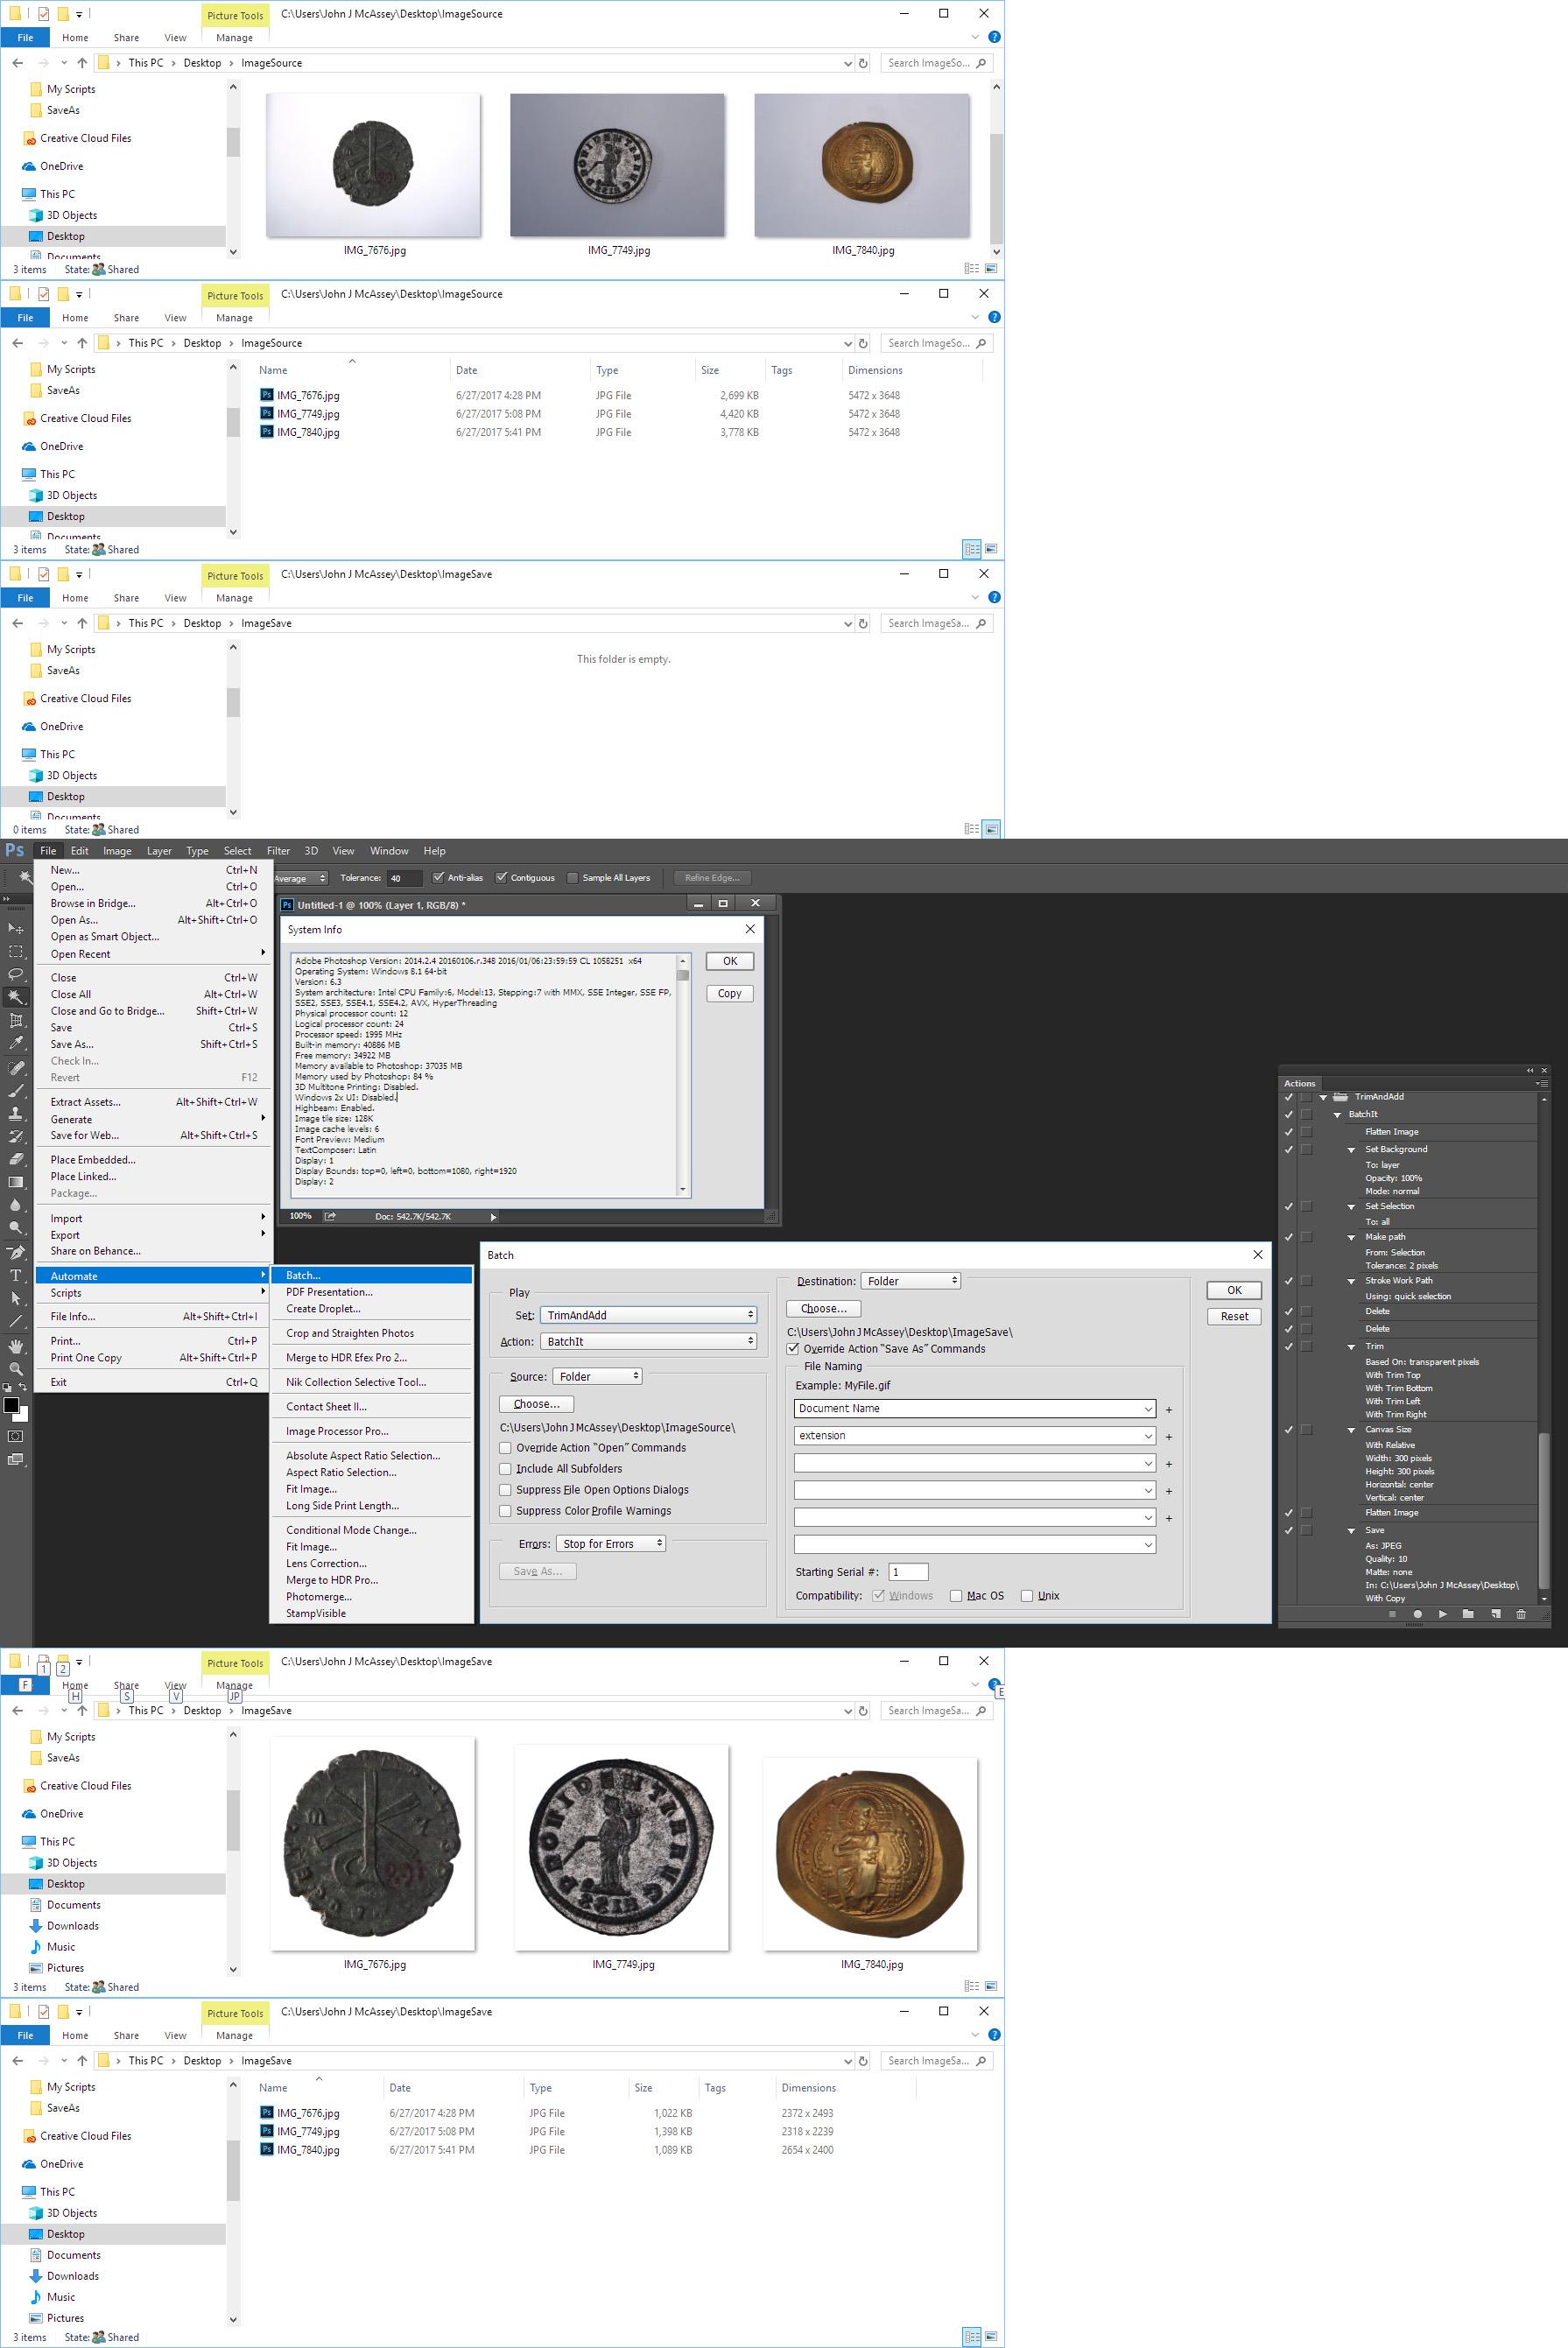Click the trash icon in Actions panel
The width and height of the screenshot is (1568, 2348).
pyautogui.click(x=1521, y=1613)
